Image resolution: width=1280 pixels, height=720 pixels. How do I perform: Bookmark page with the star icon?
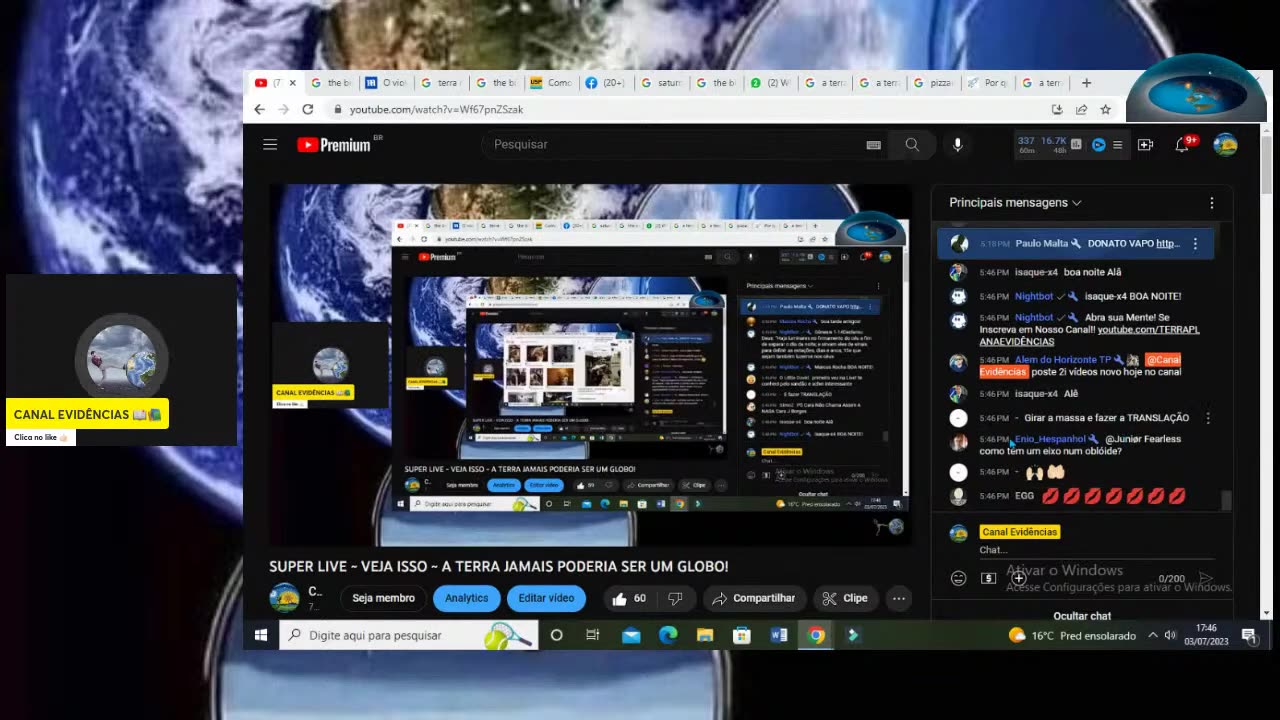pos(1105,110)
